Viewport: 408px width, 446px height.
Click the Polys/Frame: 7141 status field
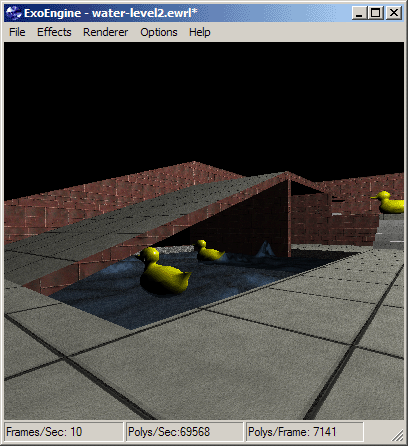(304, 432)
